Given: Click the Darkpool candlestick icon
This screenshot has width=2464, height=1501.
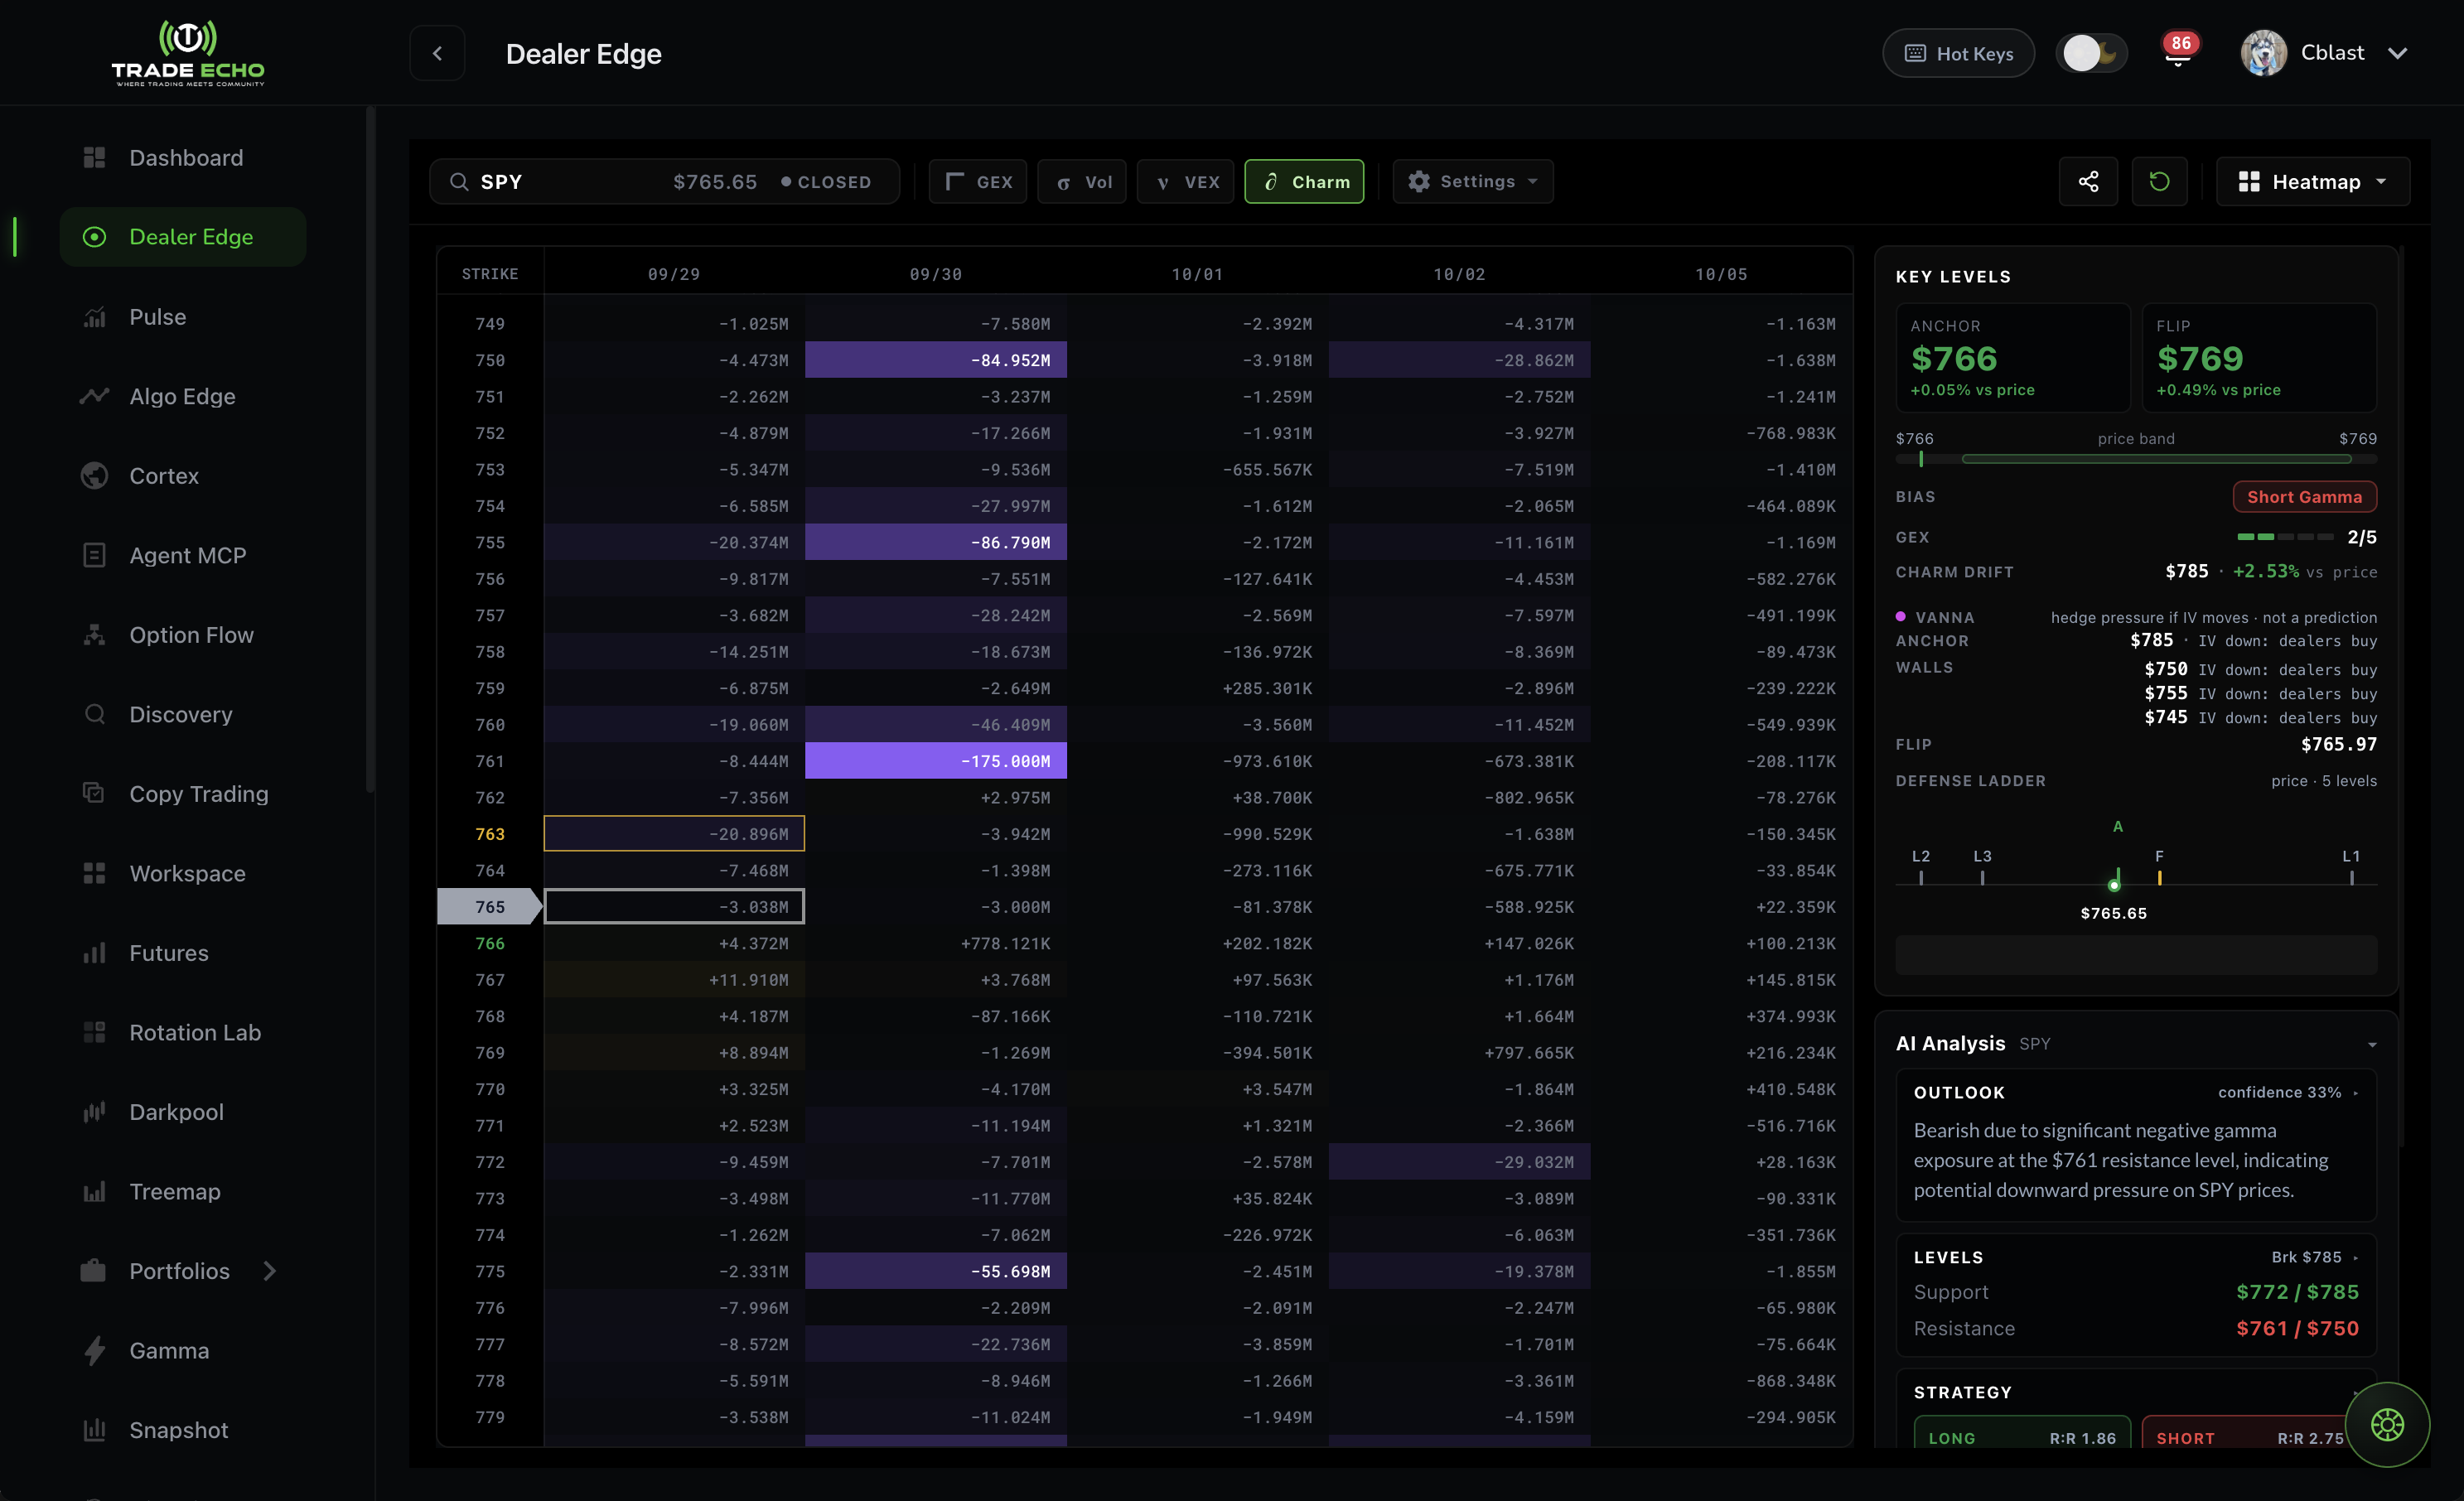Looking at the screenshot, I should [94, 1112].
